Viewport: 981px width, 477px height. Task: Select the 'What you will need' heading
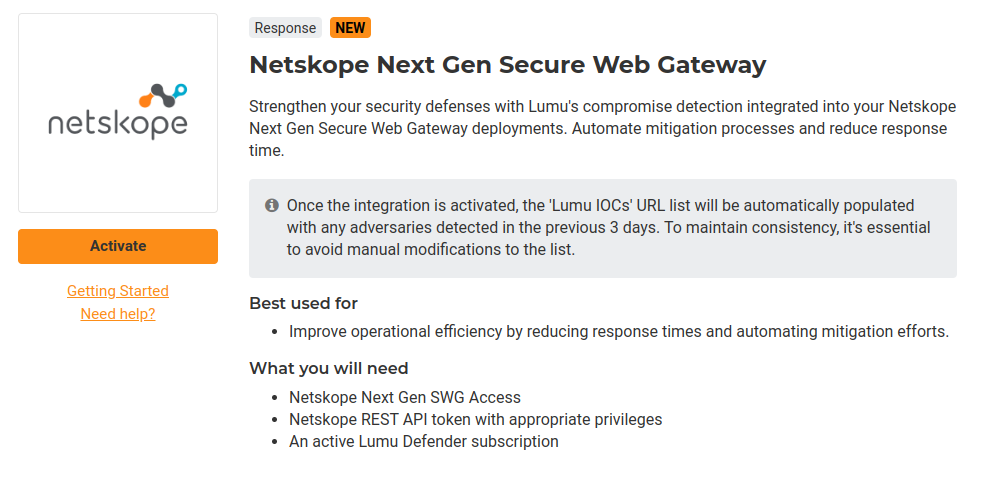(x=328, y=368)
